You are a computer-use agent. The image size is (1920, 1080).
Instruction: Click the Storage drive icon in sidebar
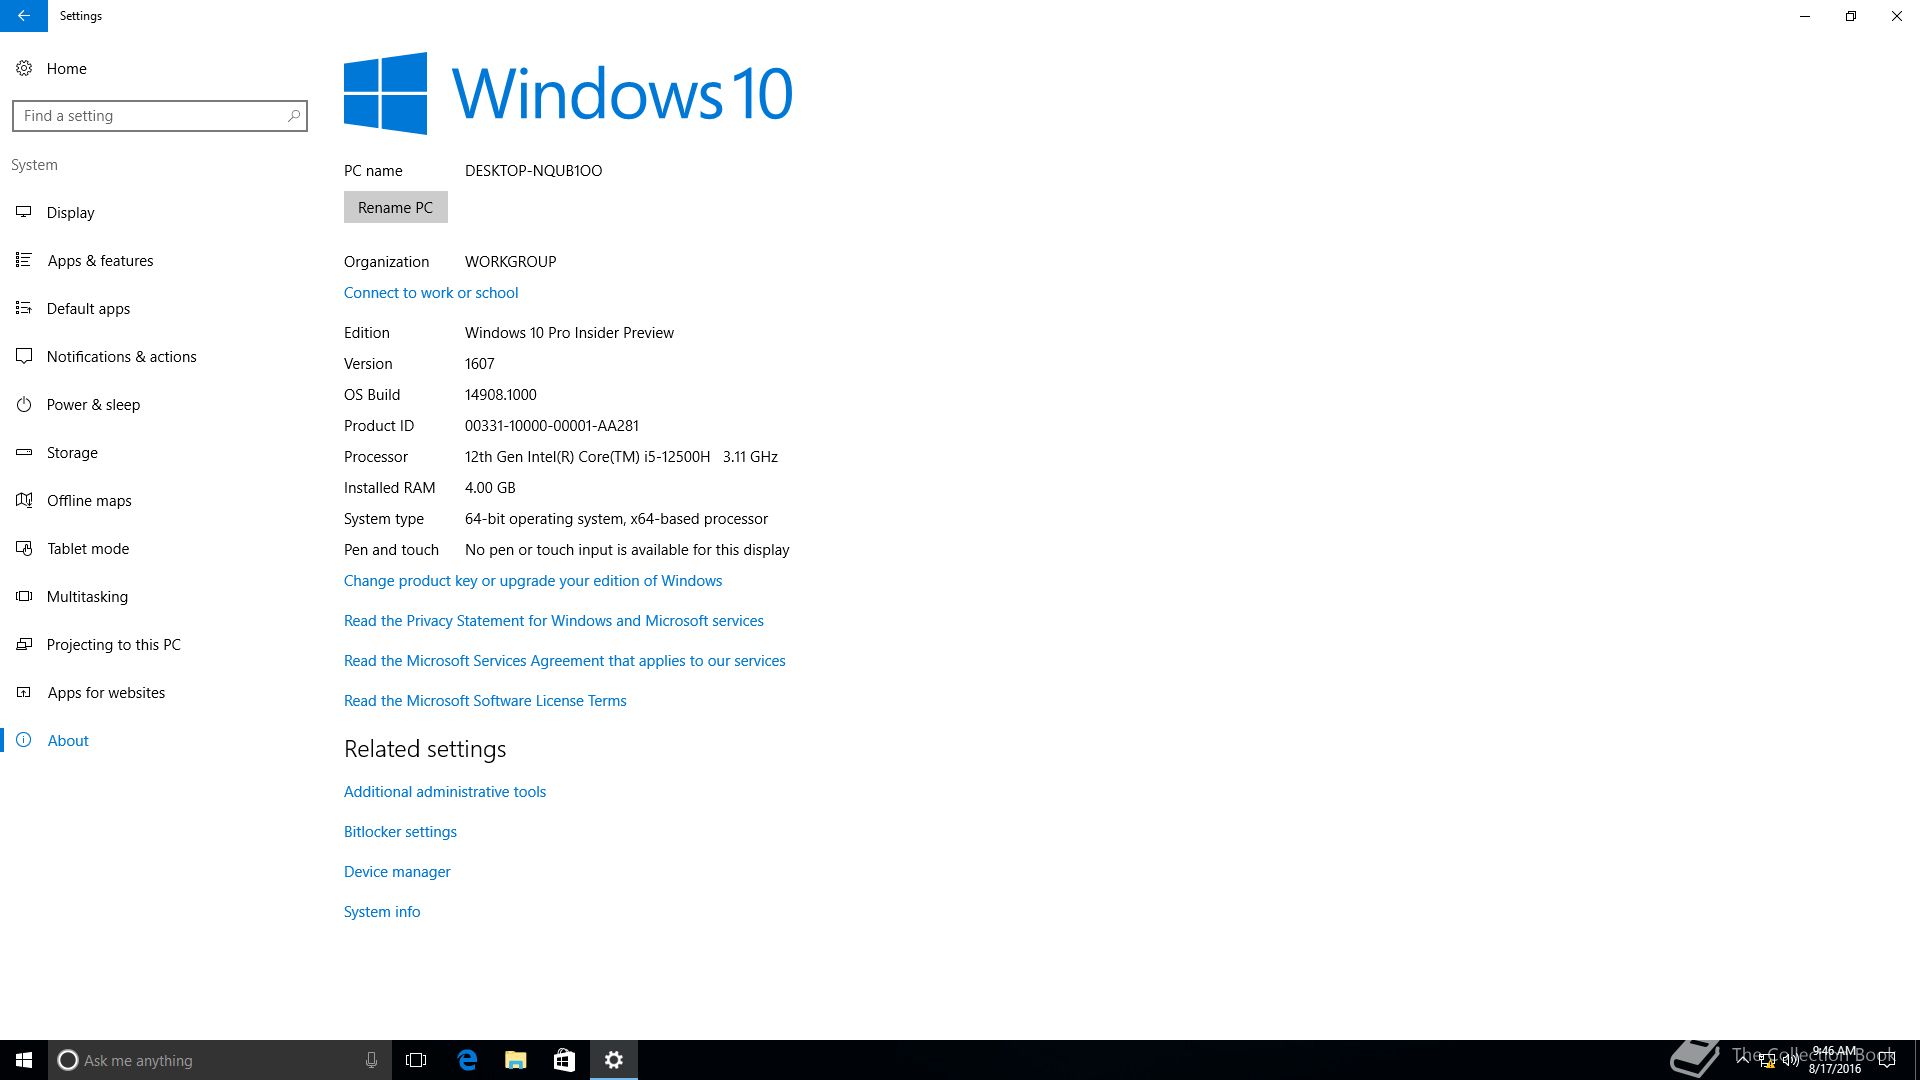click(23, 452)
